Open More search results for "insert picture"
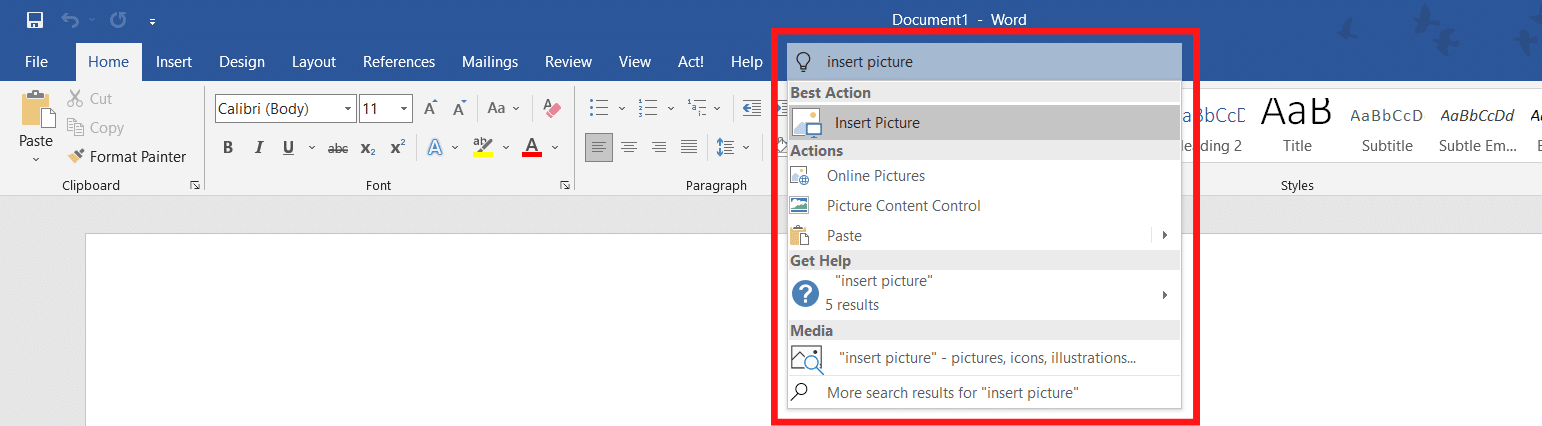This screenshot has width=1542, height=426. (984, 393)
